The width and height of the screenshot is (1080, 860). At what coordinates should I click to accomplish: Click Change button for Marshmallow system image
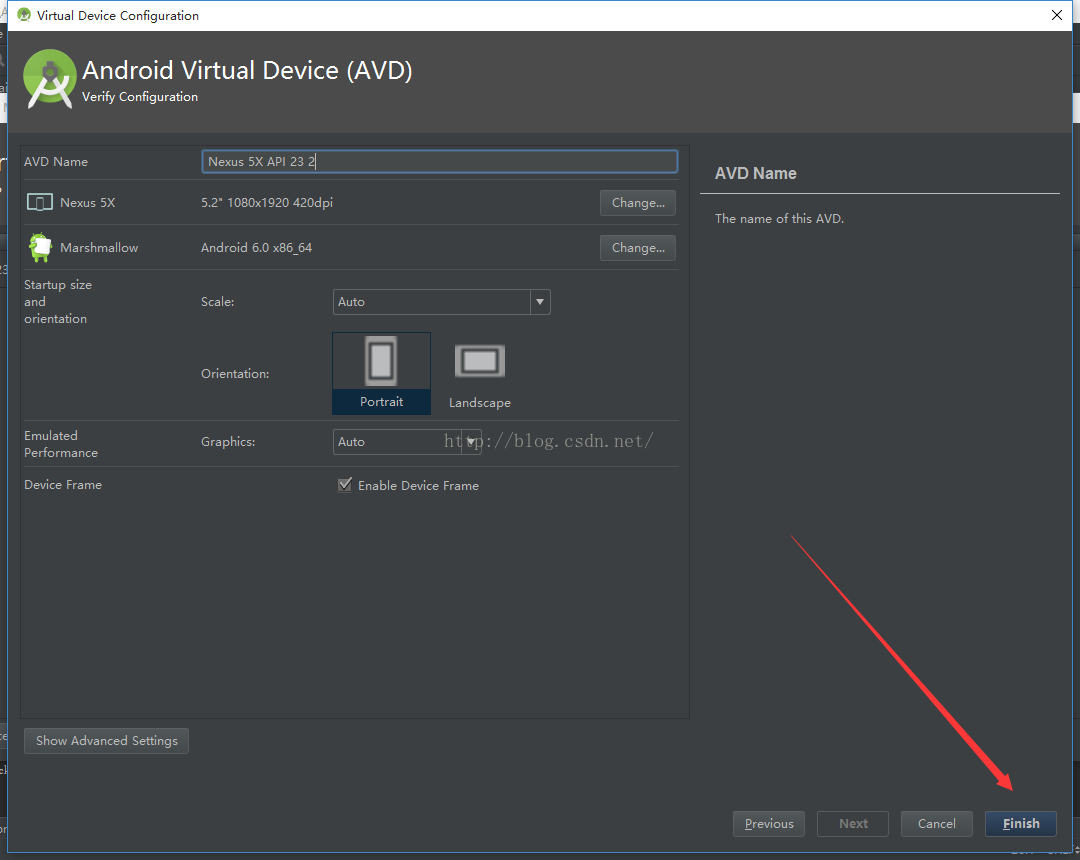[638, 248]
